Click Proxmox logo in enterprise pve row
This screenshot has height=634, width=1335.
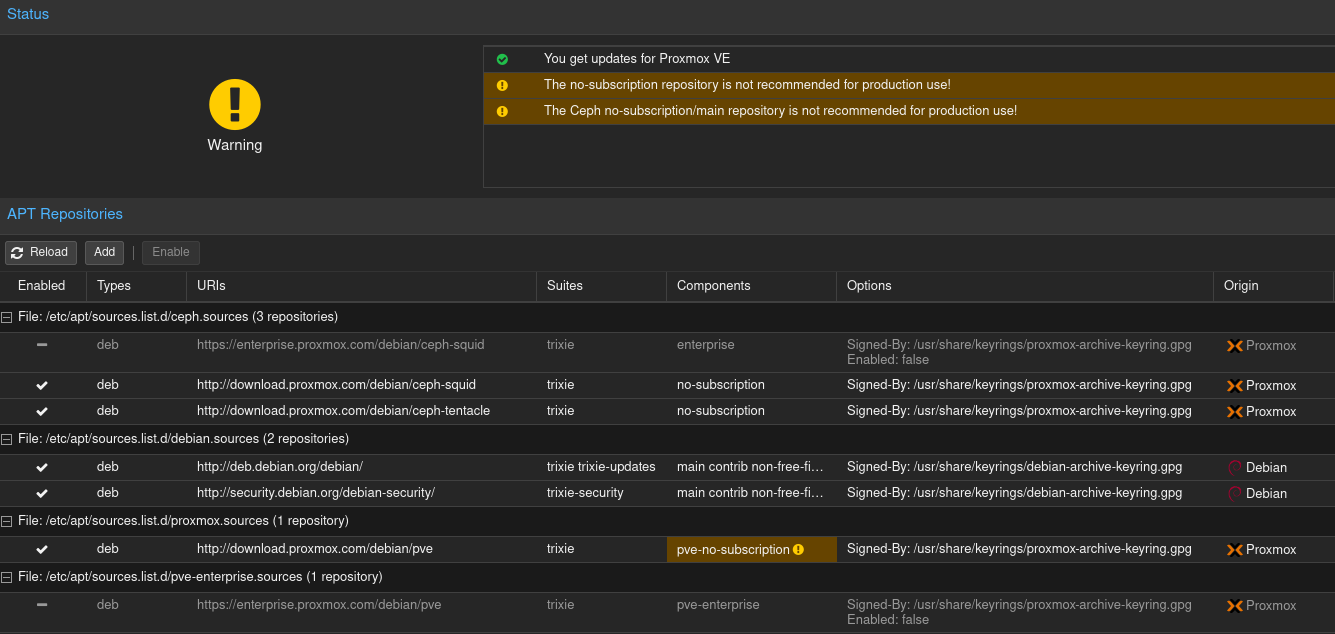point(1235,606)
